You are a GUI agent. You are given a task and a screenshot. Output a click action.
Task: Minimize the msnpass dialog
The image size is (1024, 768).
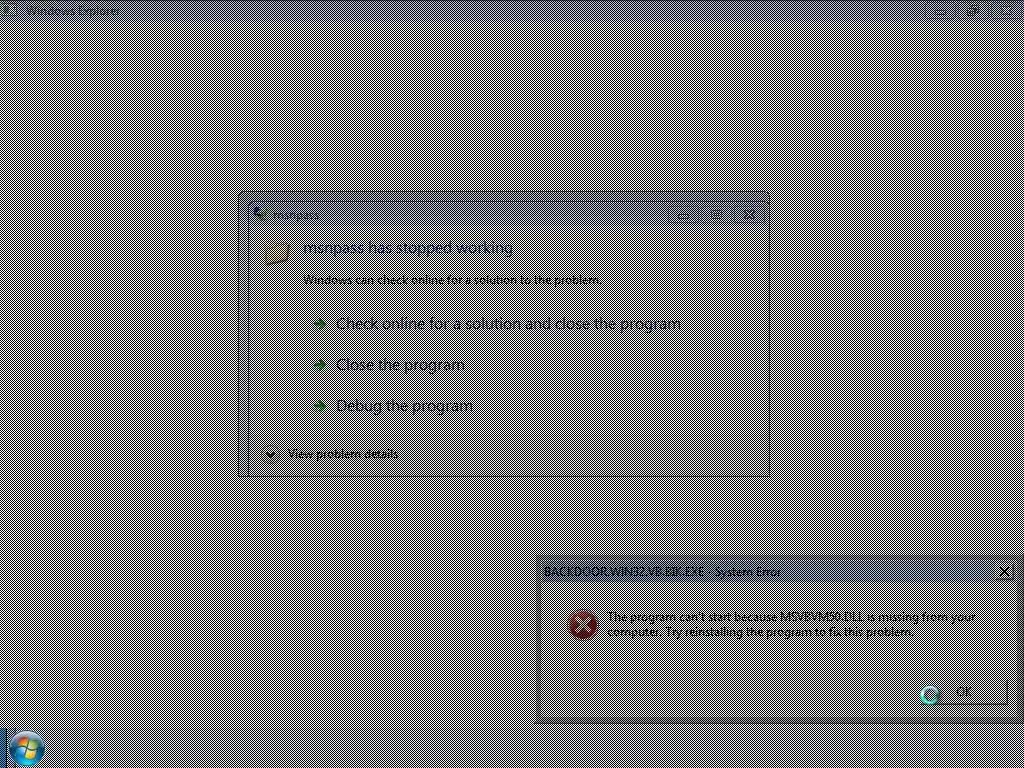tap(683, 214)
